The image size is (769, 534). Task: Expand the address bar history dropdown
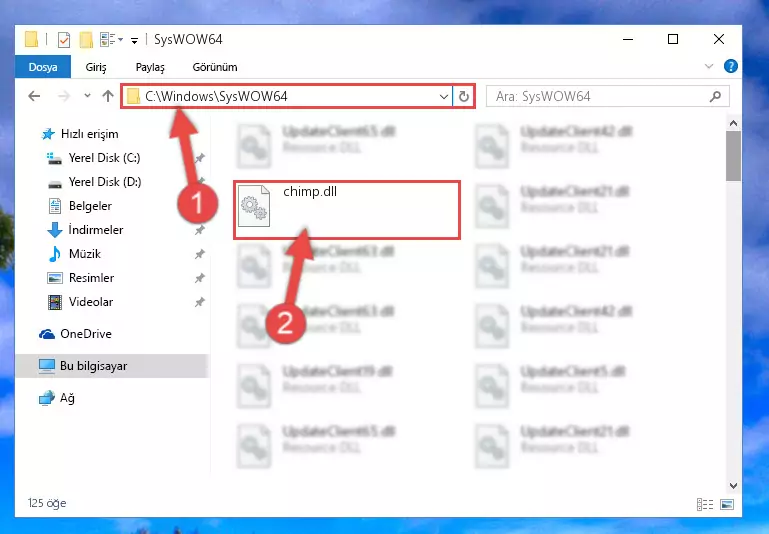point(444,96)
